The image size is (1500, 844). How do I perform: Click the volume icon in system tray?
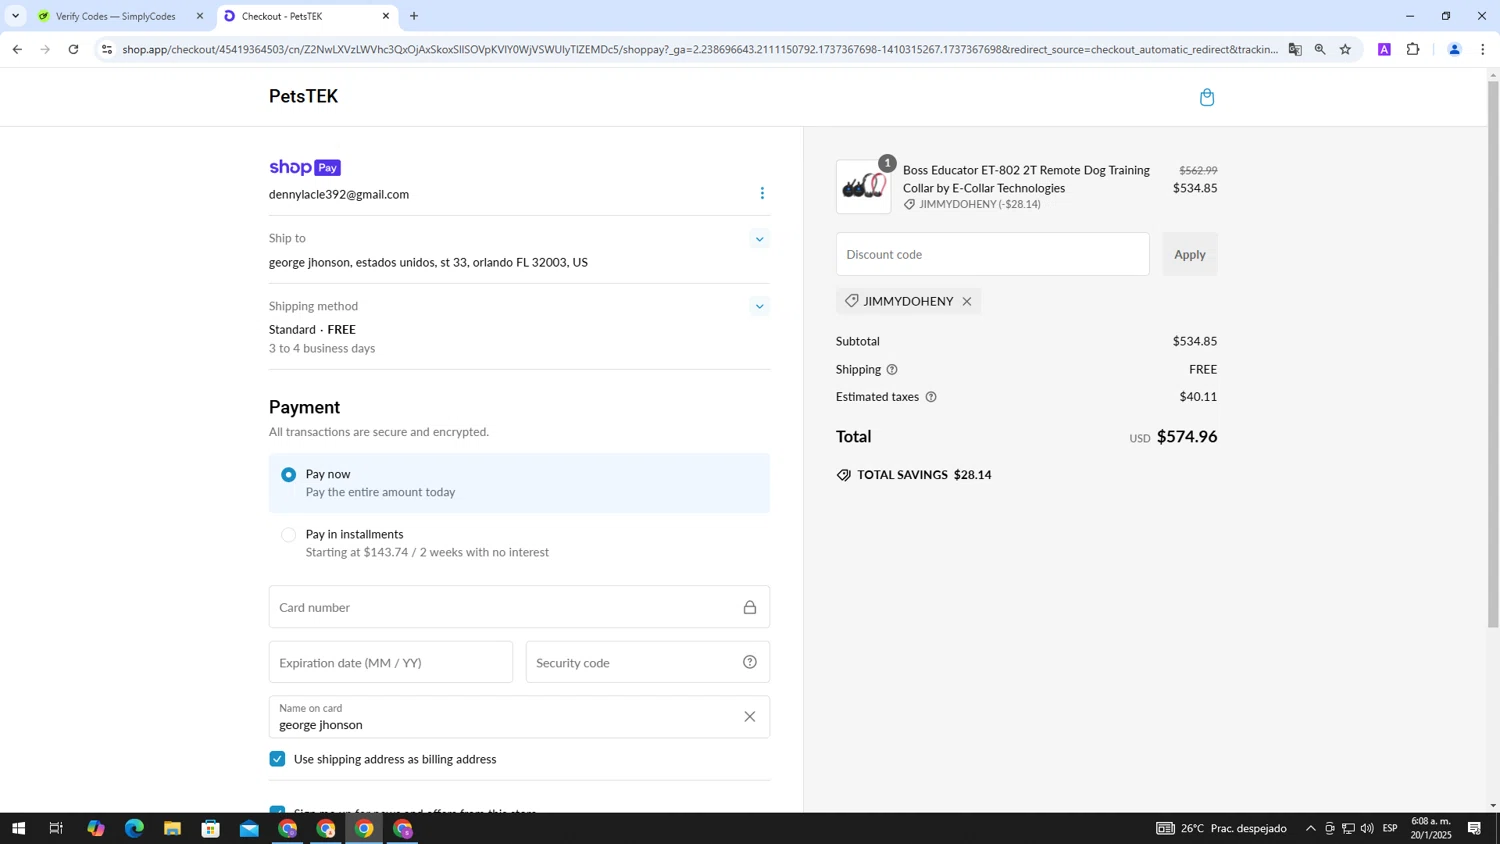(1367, 828)
